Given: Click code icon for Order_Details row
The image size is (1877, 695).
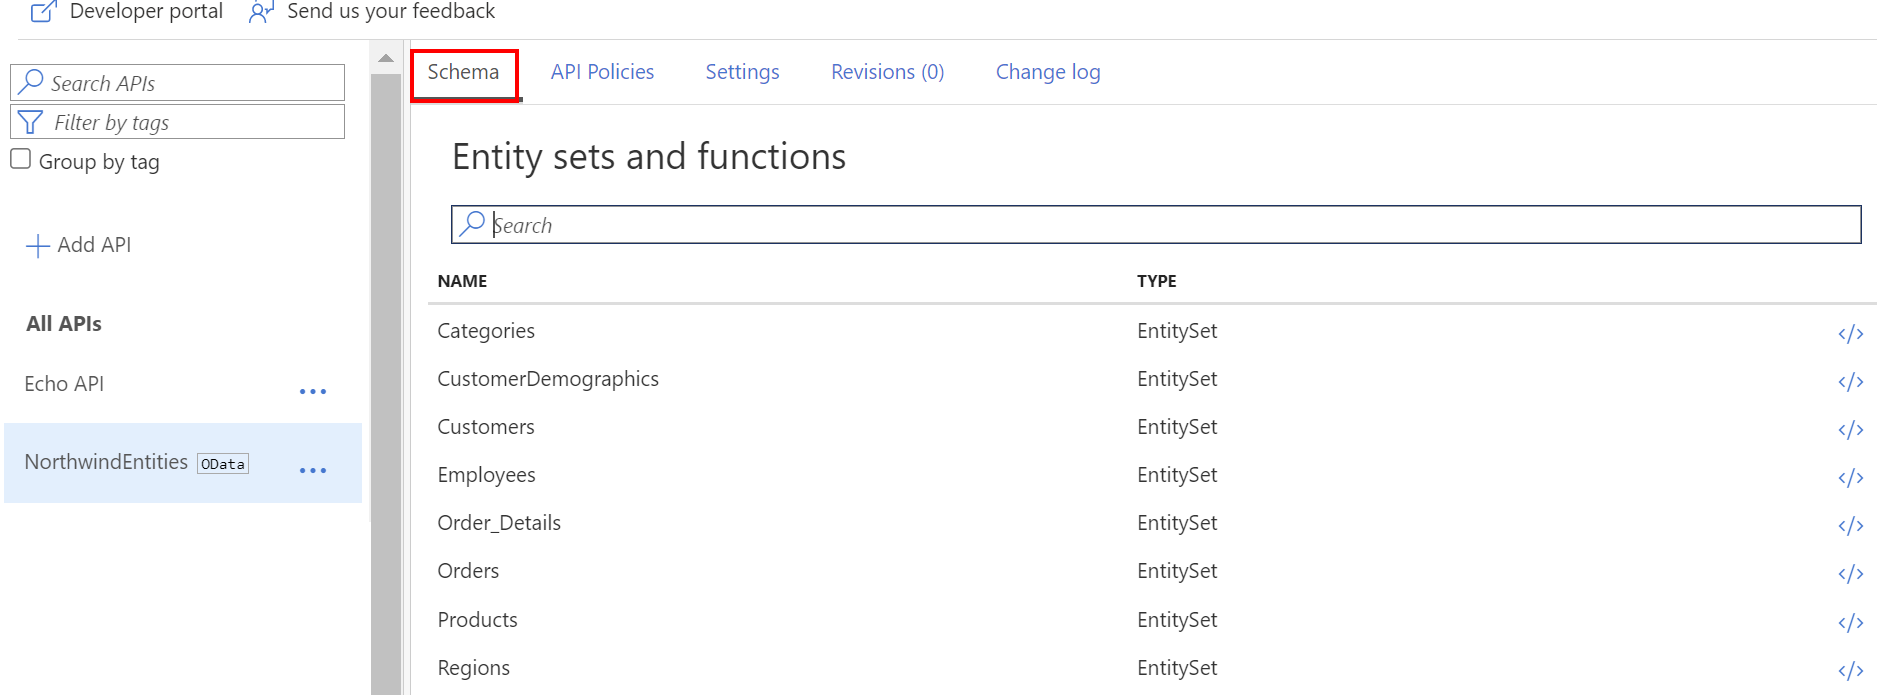Looking at the screenshot, I should pyautogui.click(x=1850, y=525).
